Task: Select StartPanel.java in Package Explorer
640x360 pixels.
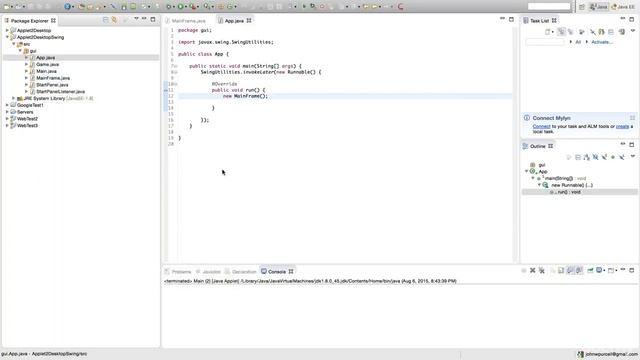Action: [52, 85]
